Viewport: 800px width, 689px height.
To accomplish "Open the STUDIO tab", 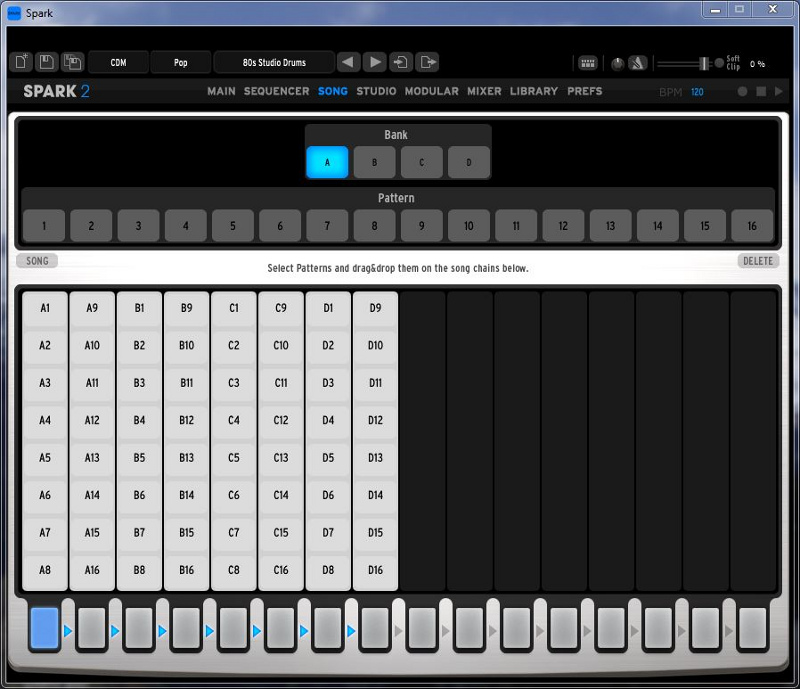I will (x=376, y=91).
